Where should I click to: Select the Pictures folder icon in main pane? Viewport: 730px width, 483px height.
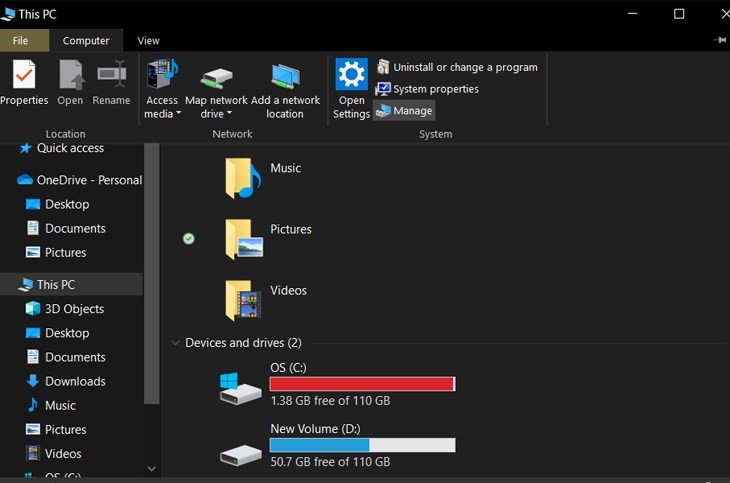(x=243, y=239)
